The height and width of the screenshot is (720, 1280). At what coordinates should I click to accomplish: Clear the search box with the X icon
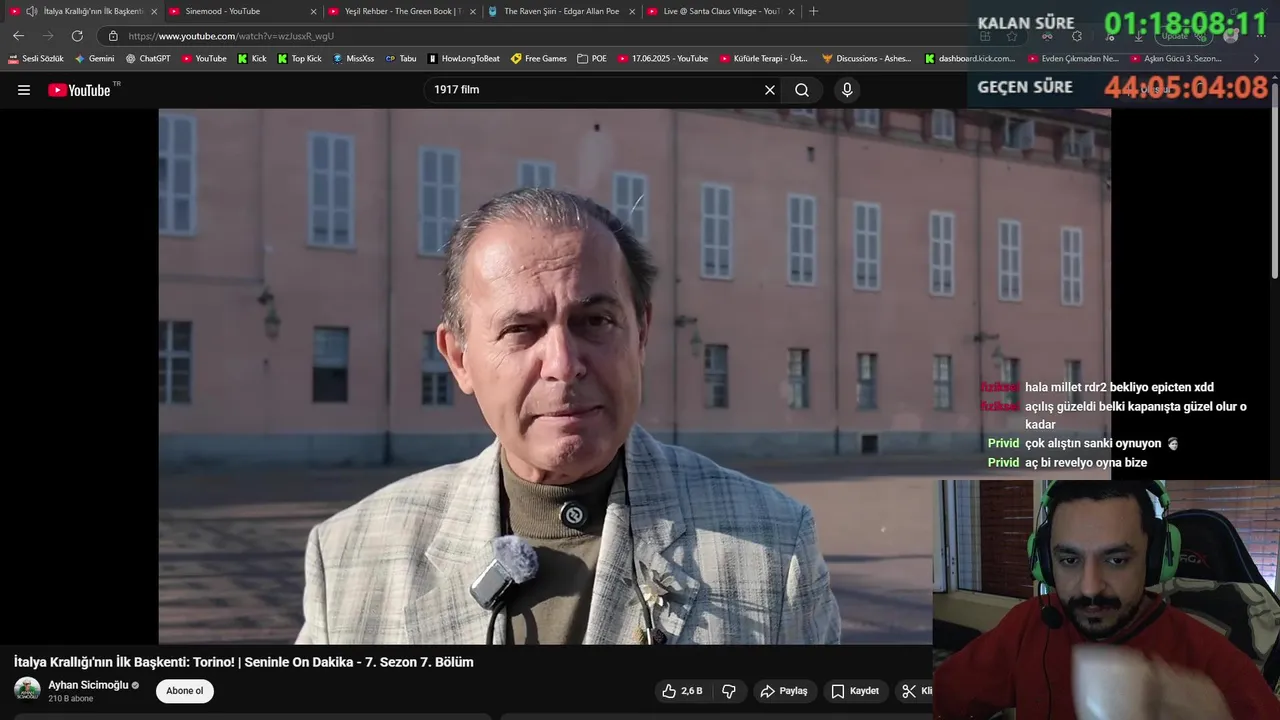[x=770, y=90]
